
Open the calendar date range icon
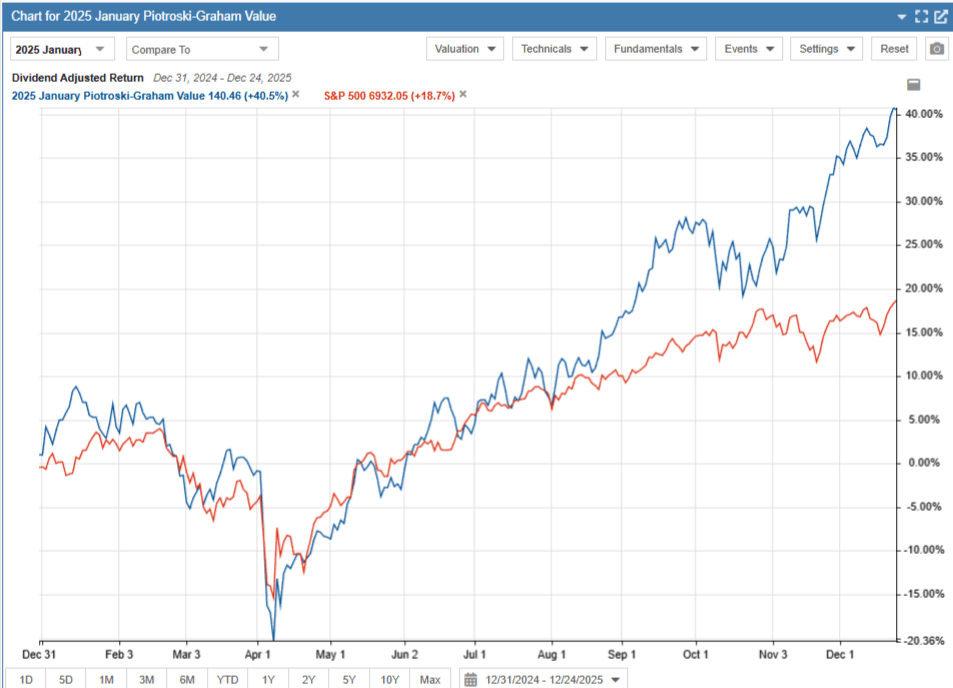coord(470,679)
